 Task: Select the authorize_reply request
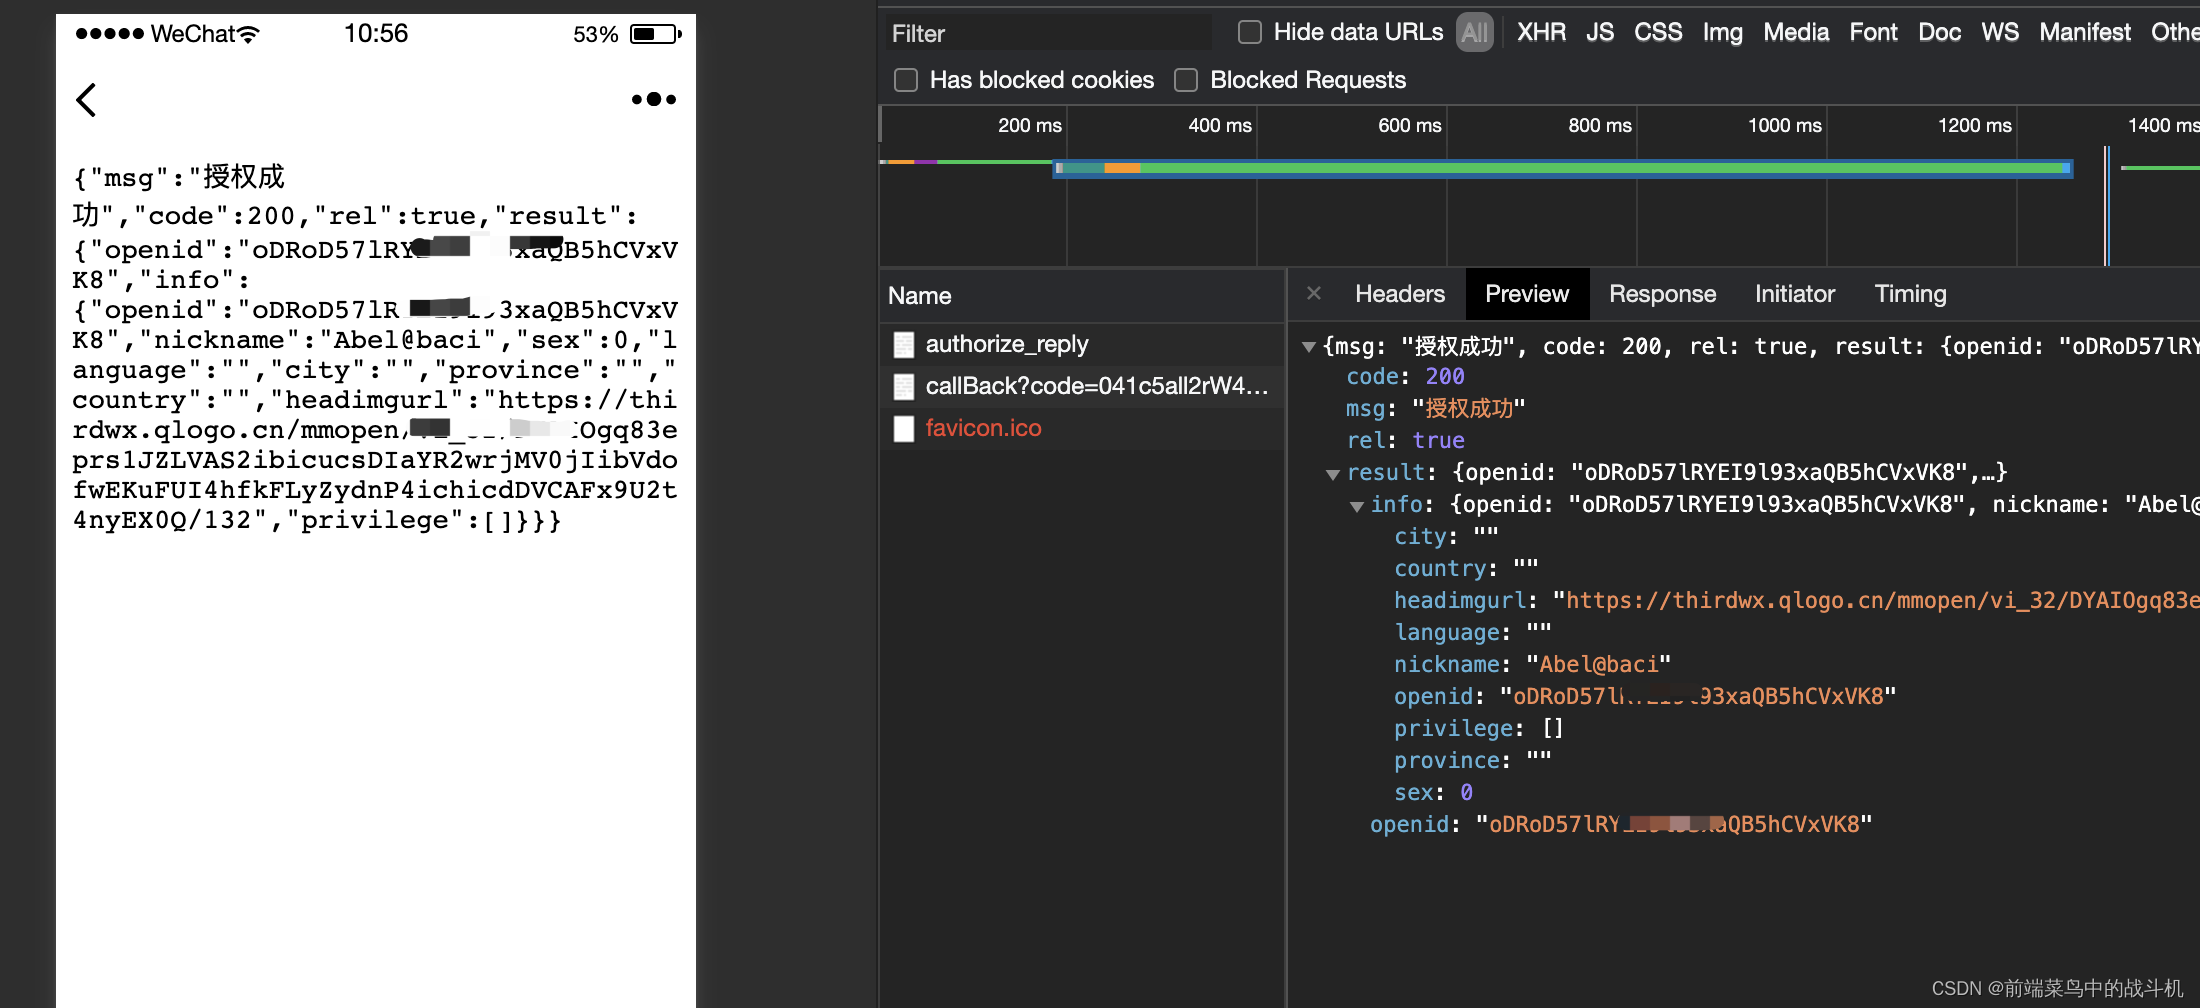click(1082, 344)
